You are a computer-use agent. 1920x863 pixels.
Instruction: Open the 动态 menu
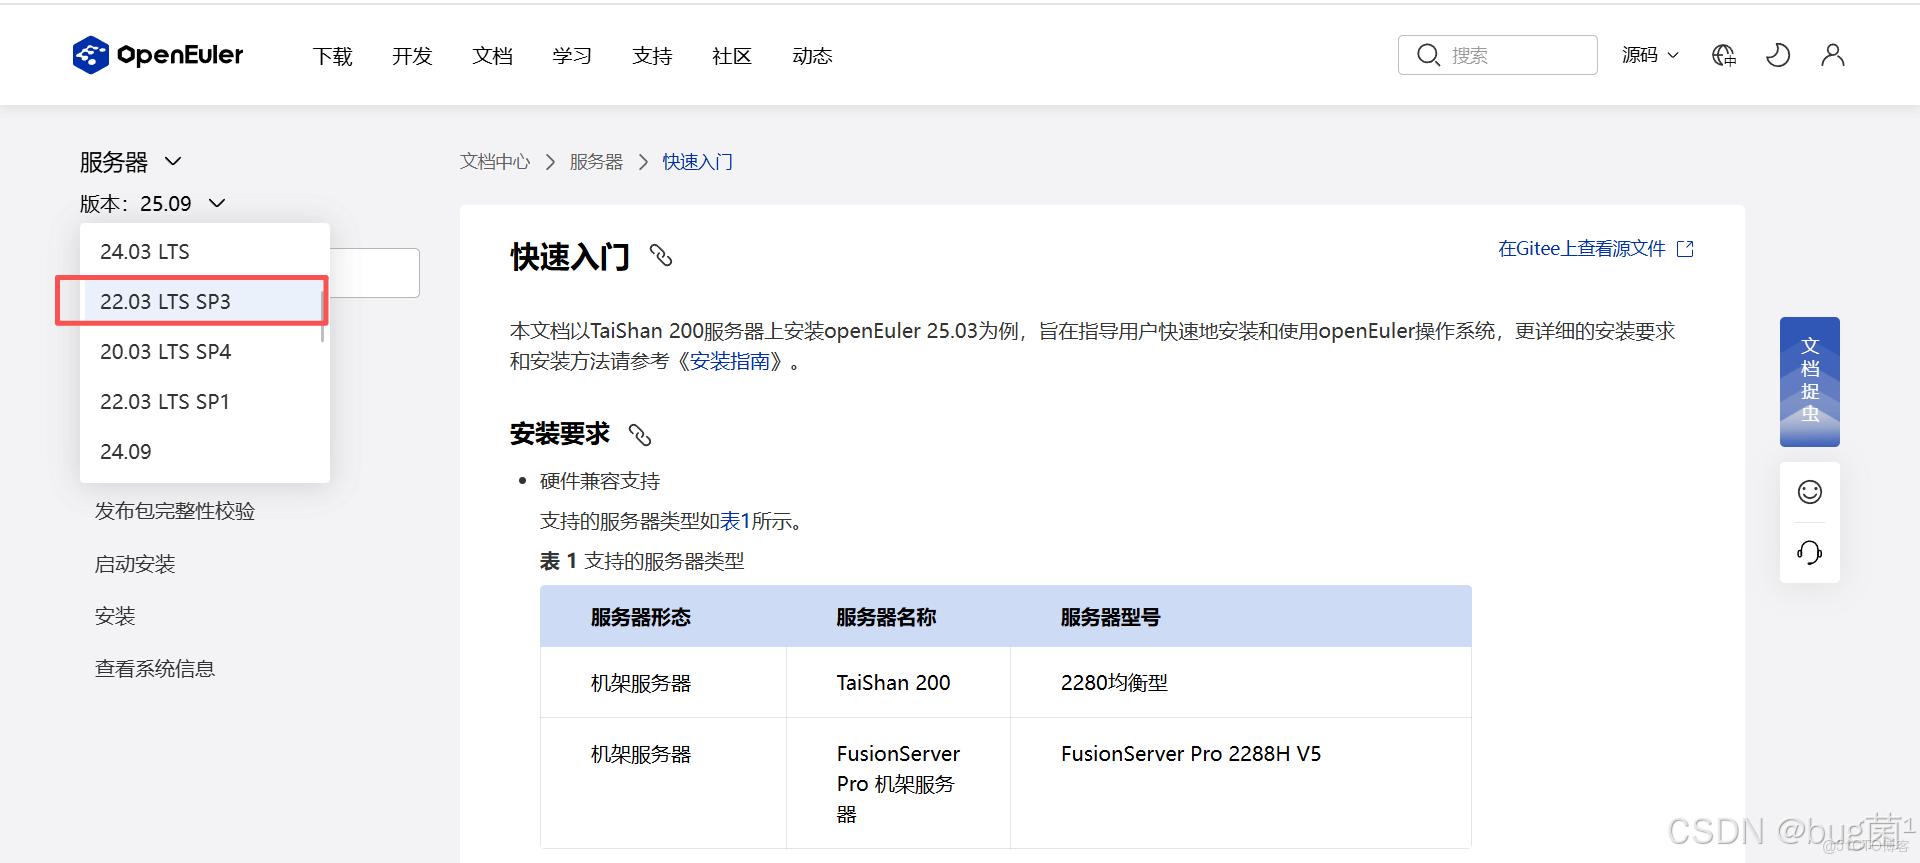click(812, 56)
